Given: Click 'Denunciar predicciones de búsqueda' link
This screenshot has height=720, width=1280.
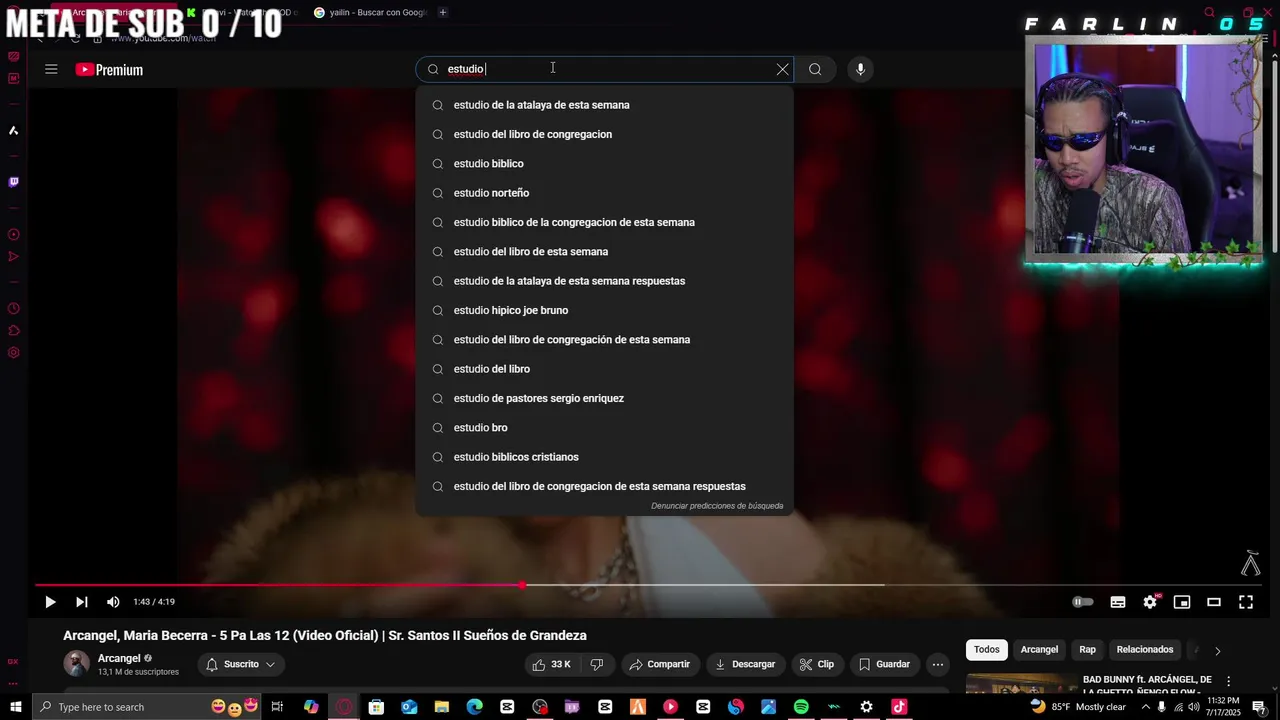Looking at the screenshot, I should (x=717, y=506).
